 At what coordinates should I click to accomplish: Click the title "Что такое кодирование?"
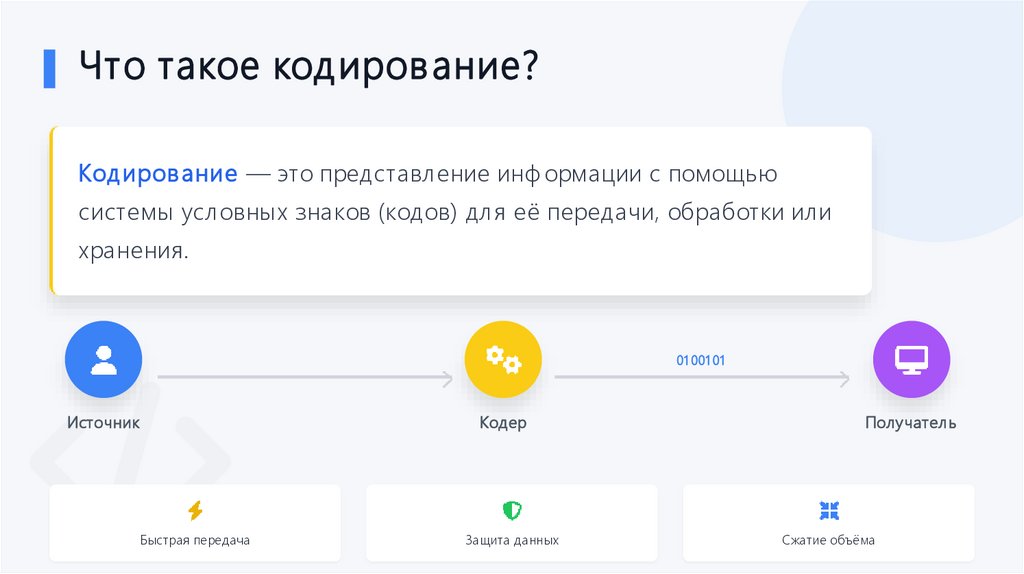point(308,68)
